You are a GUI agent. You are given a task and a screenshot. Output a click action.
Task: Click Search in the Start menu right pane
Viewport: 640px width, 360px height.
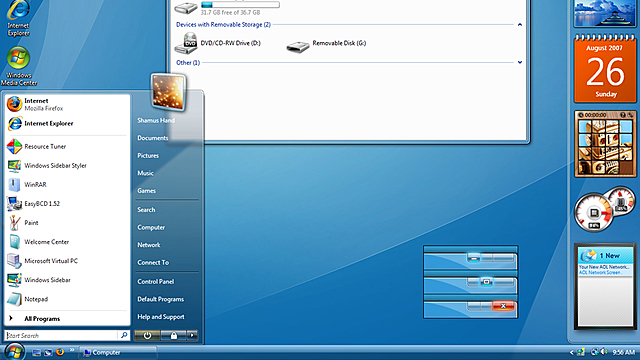pyautogui.click(x=146, y=210)
